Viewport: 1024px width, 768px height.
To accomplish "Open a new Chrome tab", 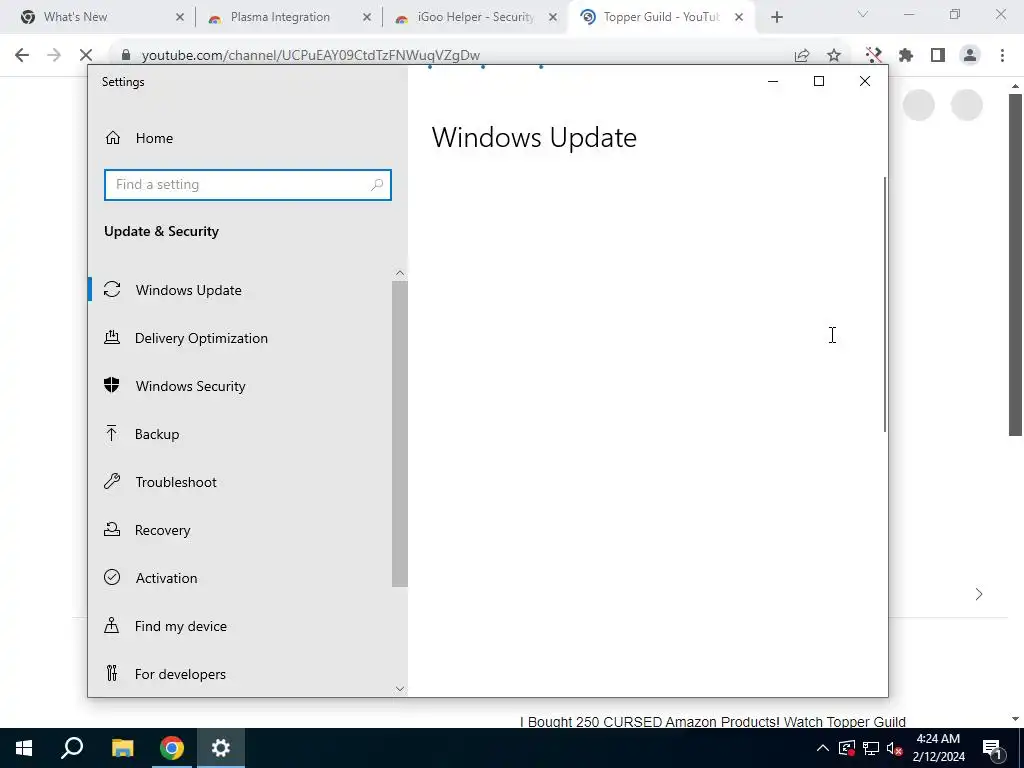I will 776,18.
